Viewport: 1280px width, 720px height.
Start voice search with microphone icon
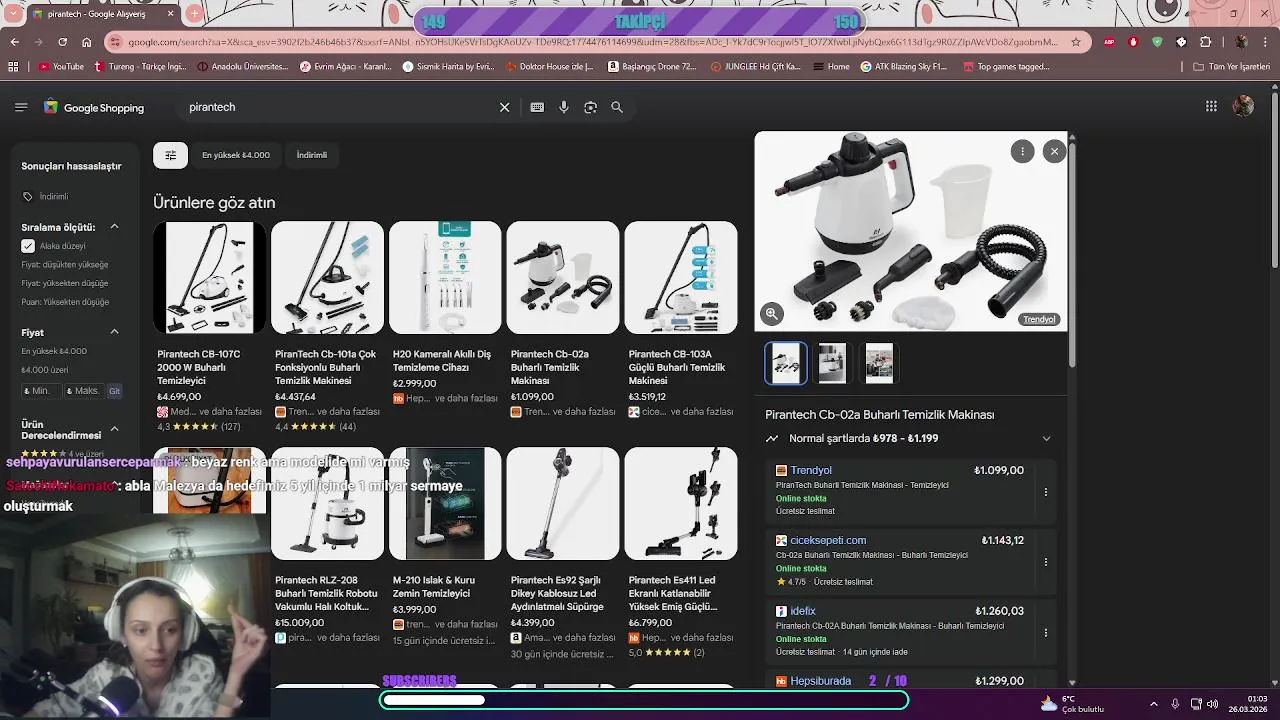[x=564, y=107]
